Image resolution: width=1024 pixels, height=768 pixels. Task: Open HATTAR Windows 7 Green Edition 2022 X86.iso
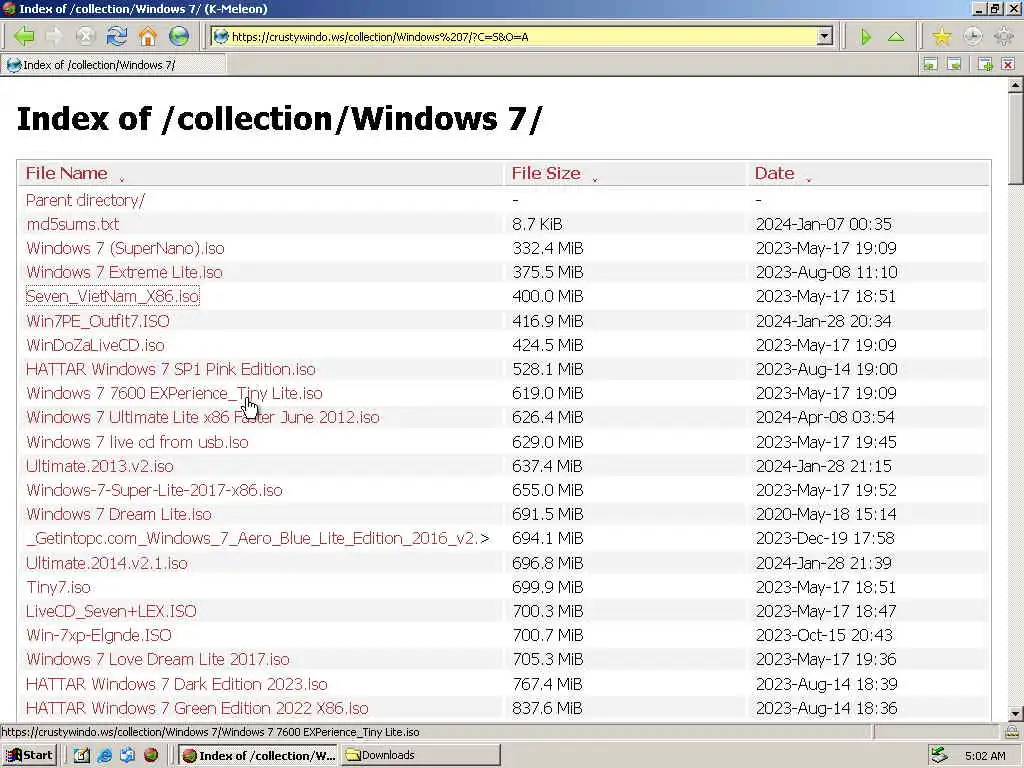pyautogui.click(x=197, y=709)
